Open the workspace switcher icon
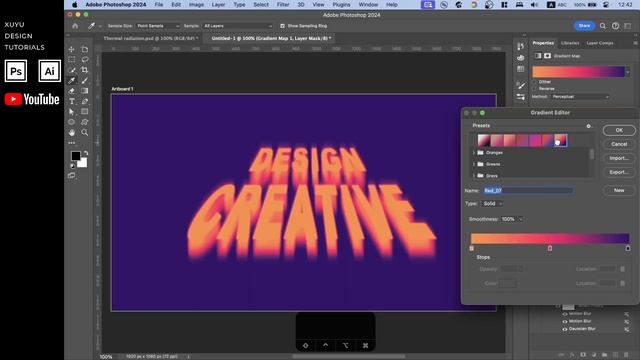The image size is (640, 360). click(x=628, y=26)
